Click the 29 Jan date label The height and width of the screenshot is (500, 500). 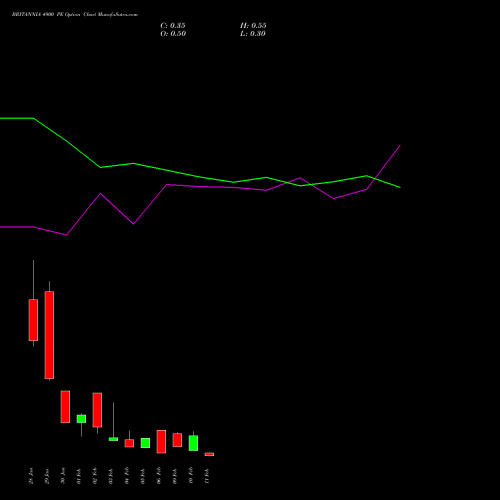[47, 476]
